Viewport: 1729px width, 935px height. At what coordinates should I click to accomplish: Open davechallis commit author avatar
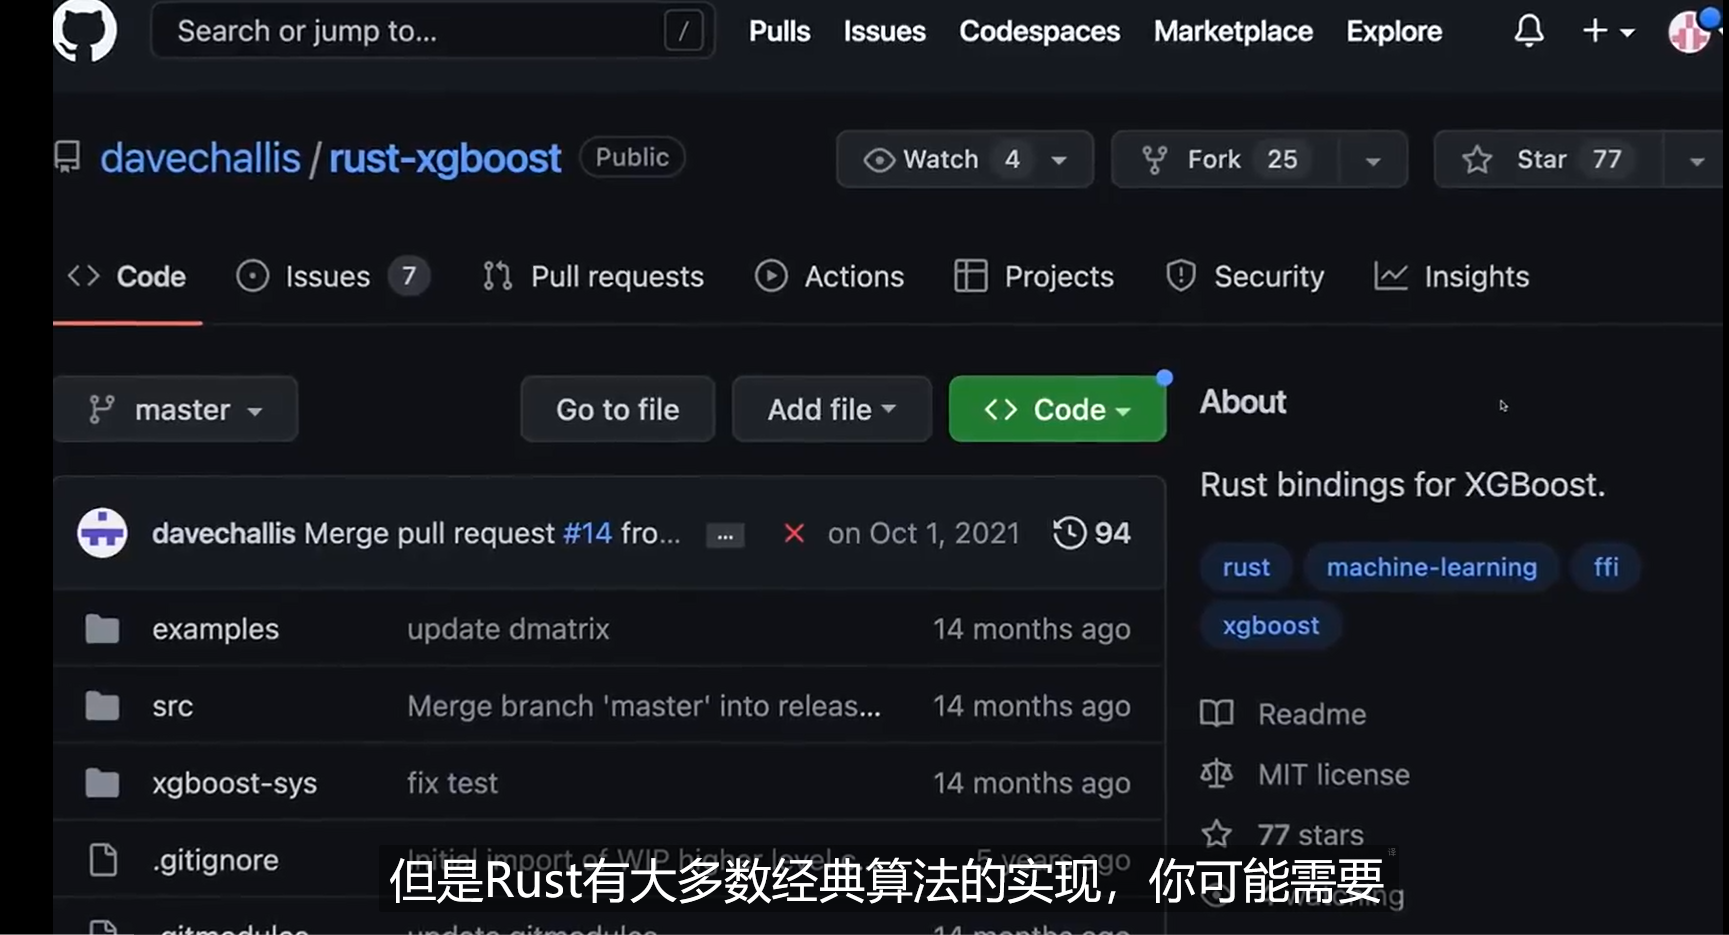tap(102, 533)
